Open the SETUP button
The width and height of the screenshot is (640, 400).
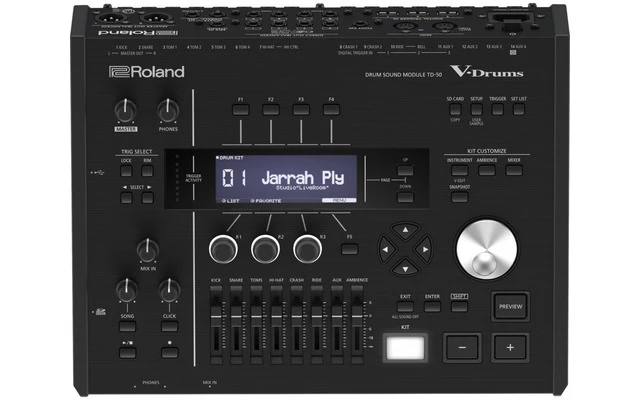click(476, 109)
